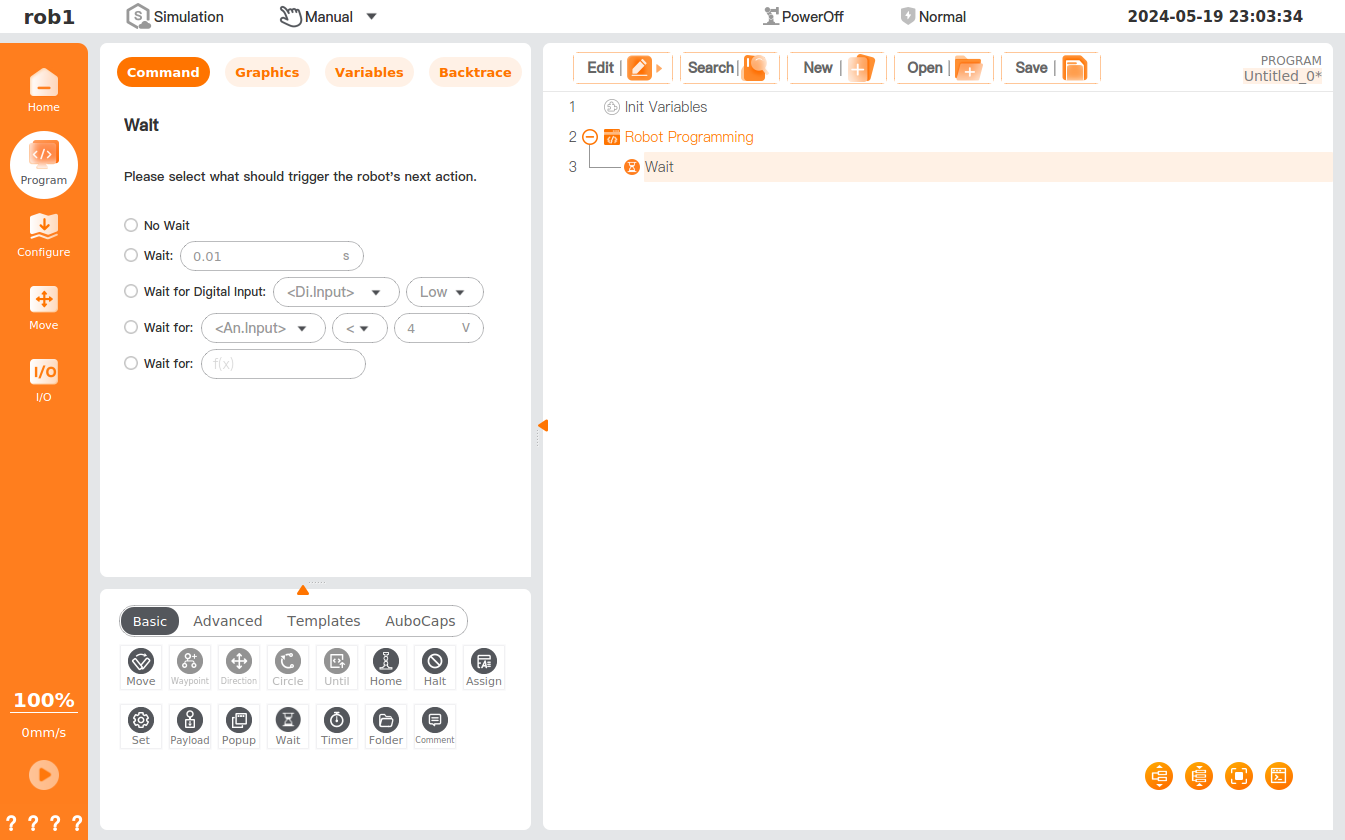1345x840 pixels.
Task: Select the Wait seconds radio button
Action: click(x=131, y=256)
